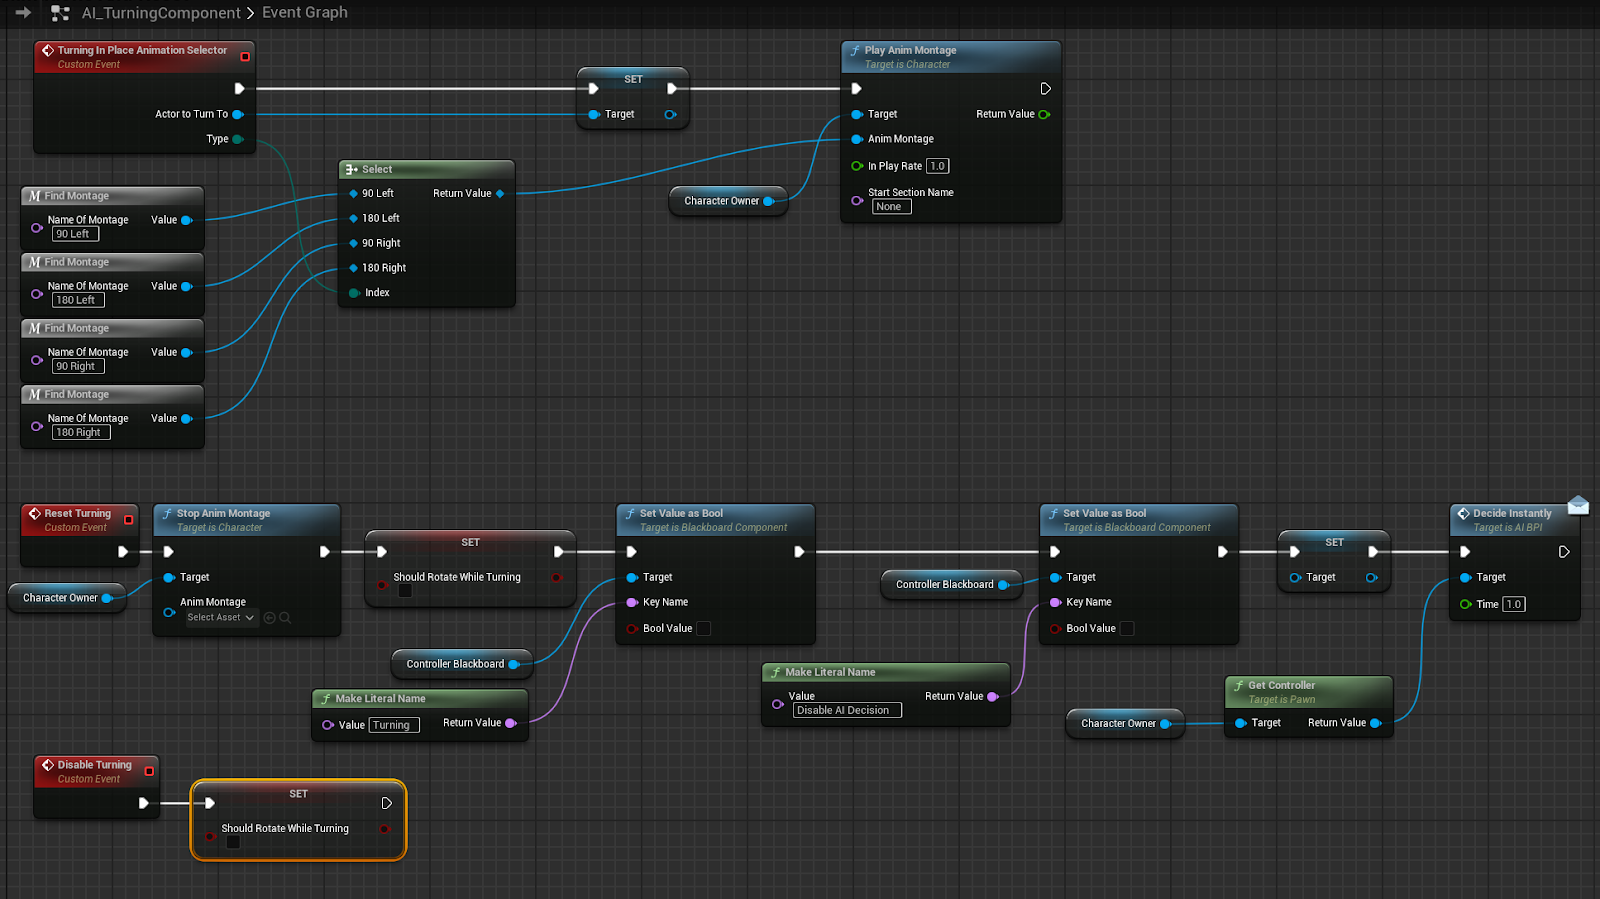This screenshot has width=1600, height=899.
Task: Click red delegate pin on Turning In Place Animation Selector
Action: (x=245, y=57)
